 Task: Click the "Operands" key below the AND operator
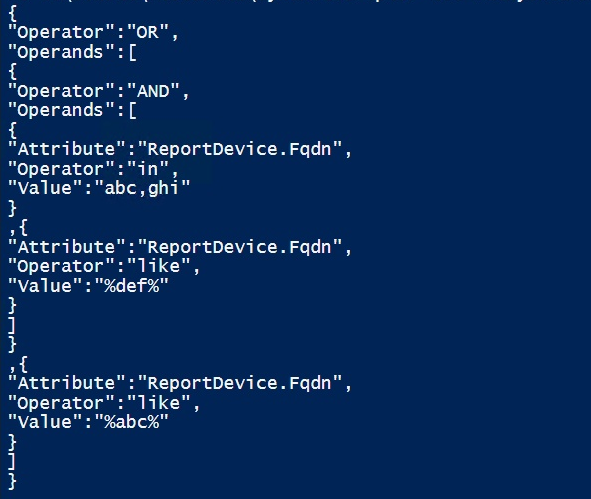[x=60, y=110]
